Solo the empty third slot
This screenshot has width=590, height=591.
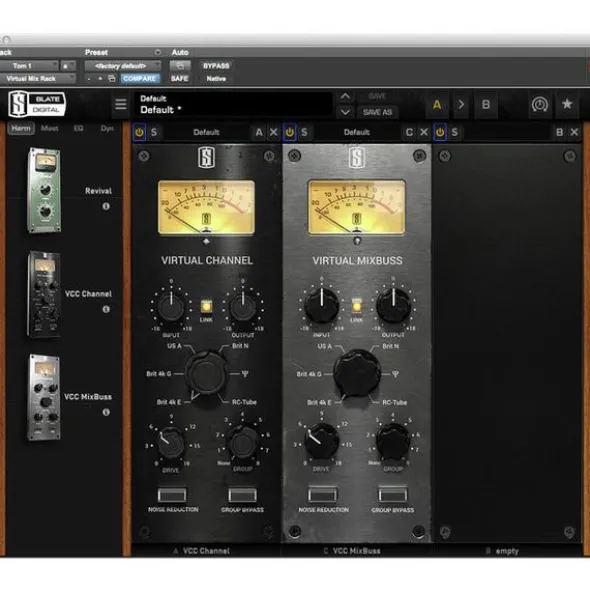point(455,132)
